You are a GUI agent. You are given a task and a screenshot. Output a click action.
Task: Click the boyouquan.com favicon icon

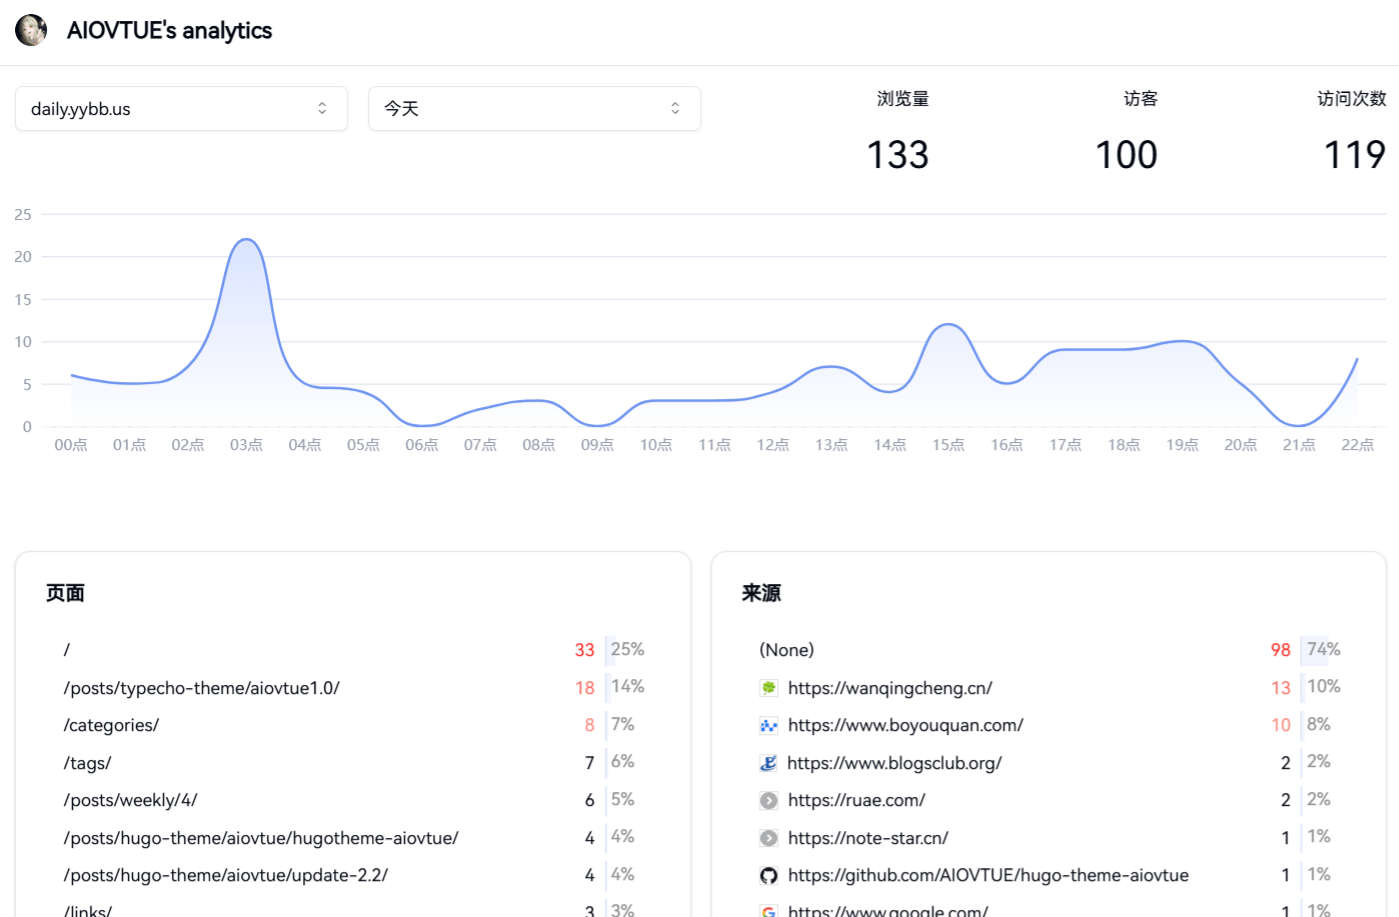coord(768,725)
